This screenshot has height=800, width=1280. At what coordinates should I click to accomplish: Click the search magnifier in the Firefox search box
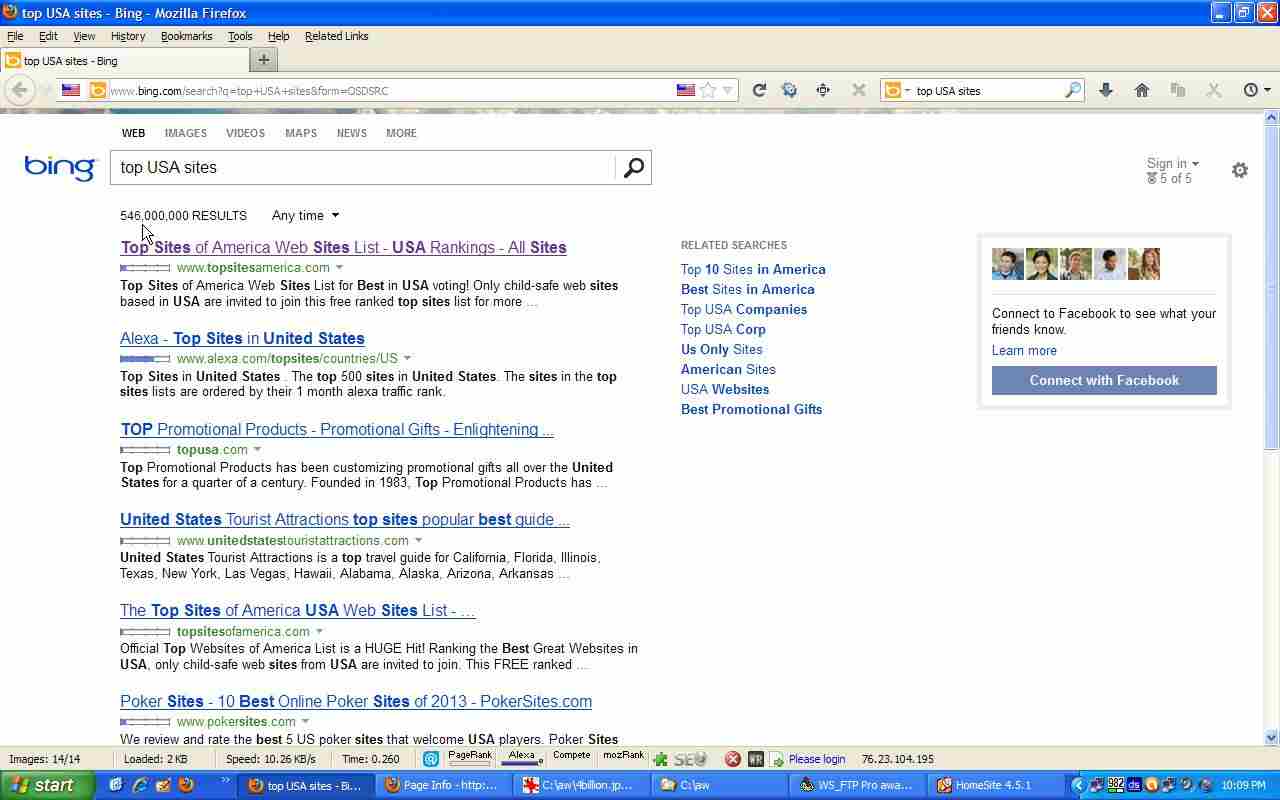click(x=1073, y=90)
